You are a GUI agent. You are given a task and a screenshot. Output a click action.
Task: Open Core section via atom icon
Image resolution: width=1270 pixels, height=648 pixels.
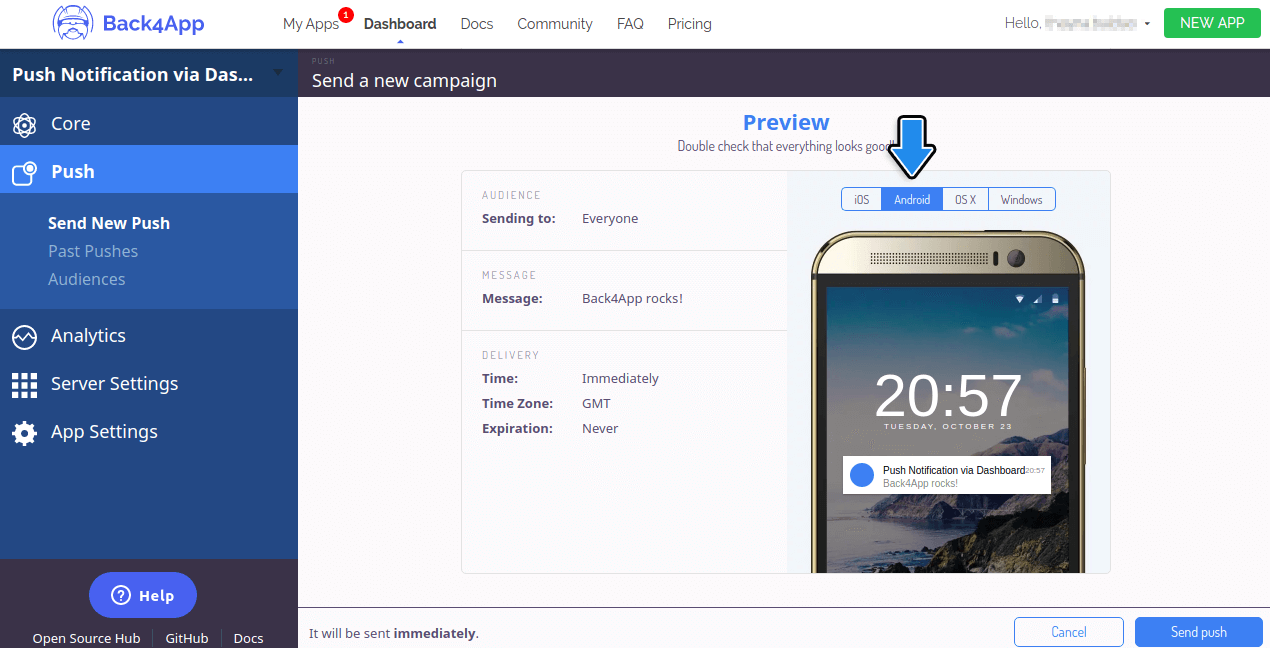(24, 124)
